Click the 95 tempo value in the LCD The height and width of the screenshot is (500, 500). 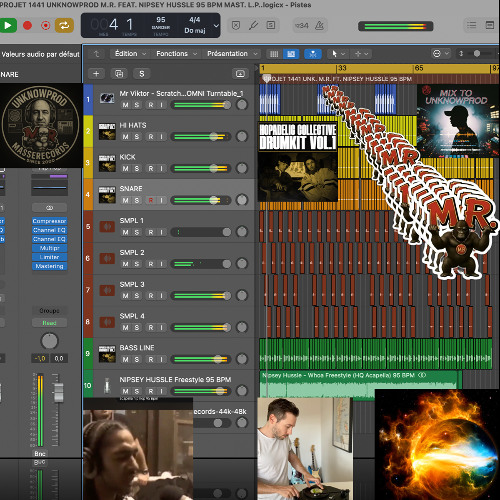161,20
